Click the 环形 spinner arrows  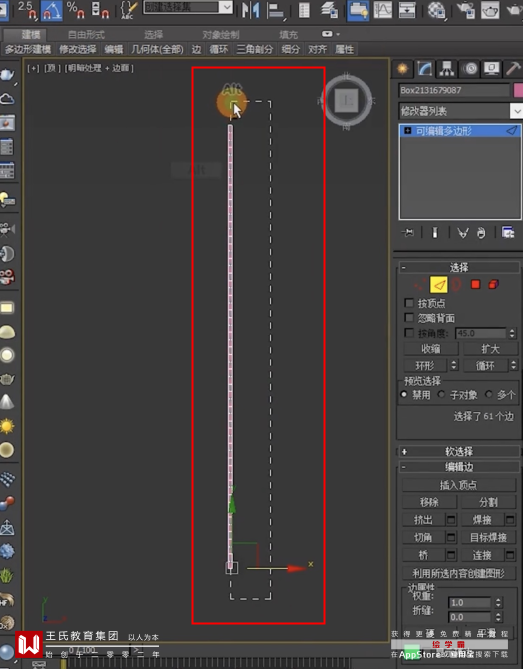coord(453,365)
